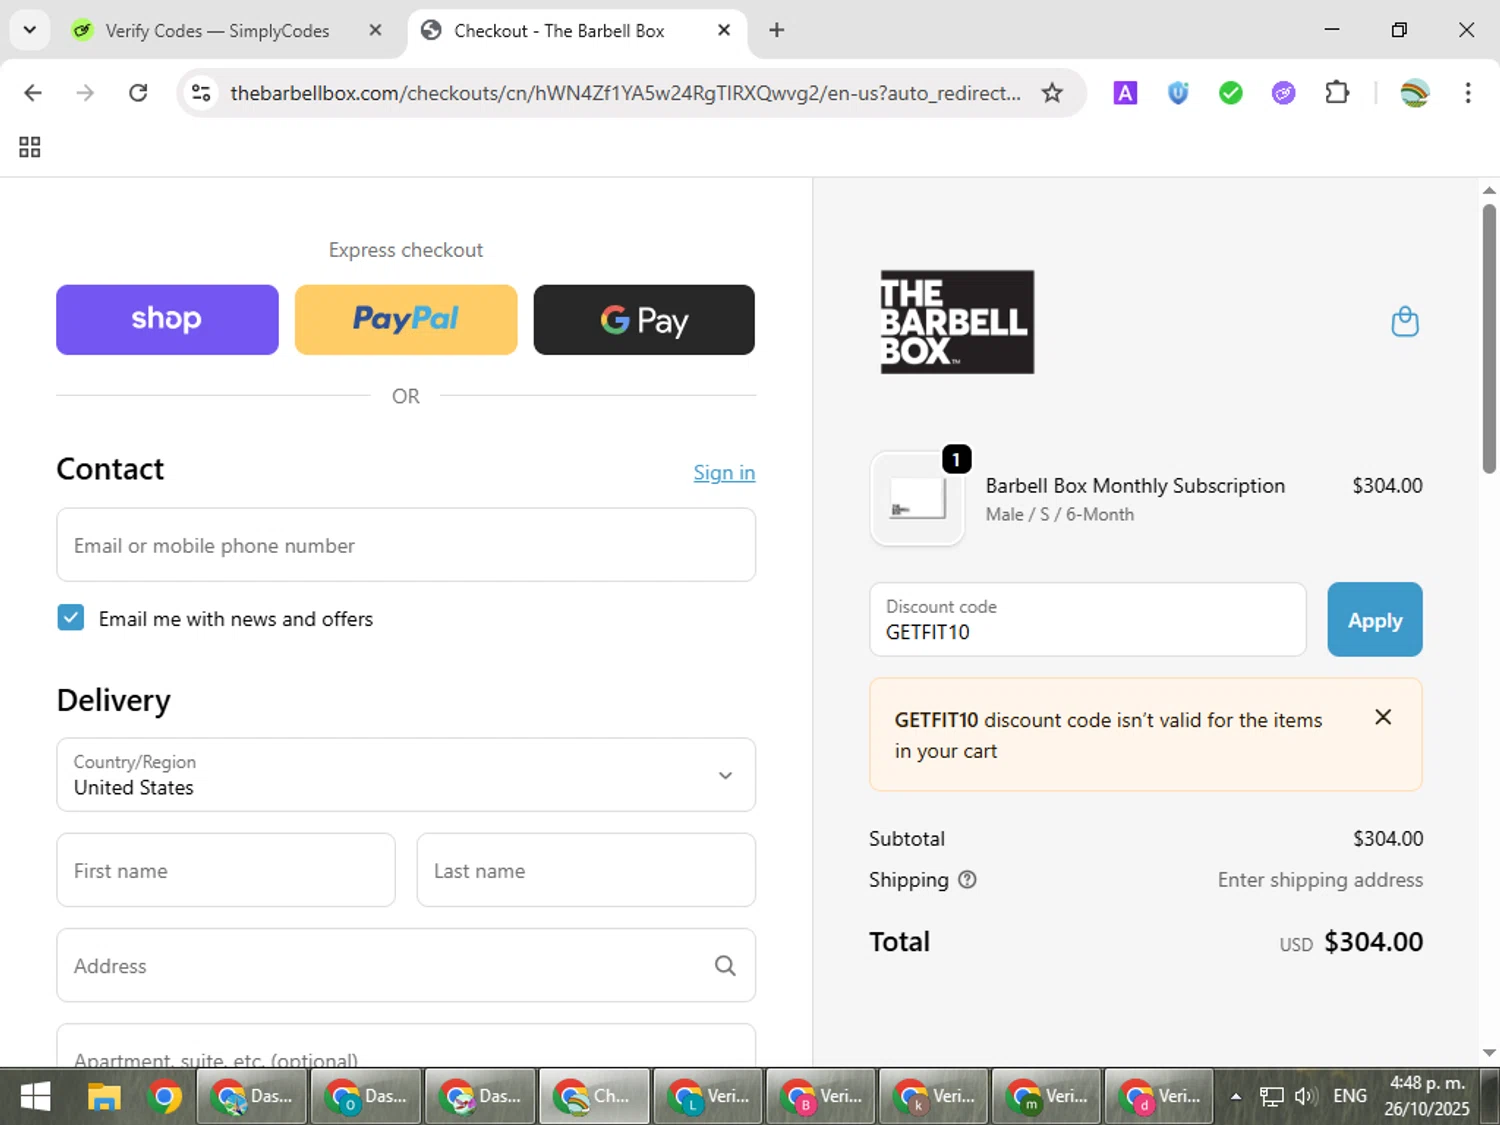Open the pinned Chrome taskbar icon
The image size is (1500, 1125).
(165, 1097)
